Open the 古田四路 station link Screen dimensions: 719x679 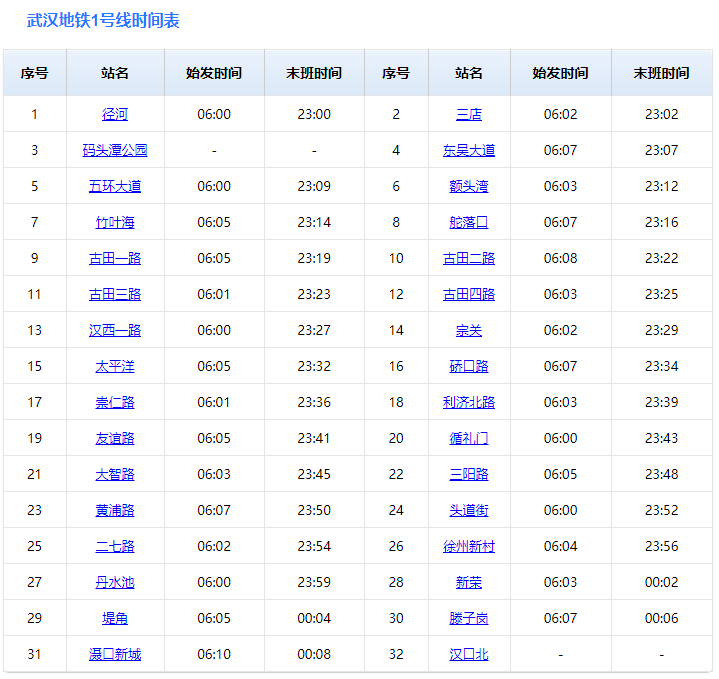469,294
